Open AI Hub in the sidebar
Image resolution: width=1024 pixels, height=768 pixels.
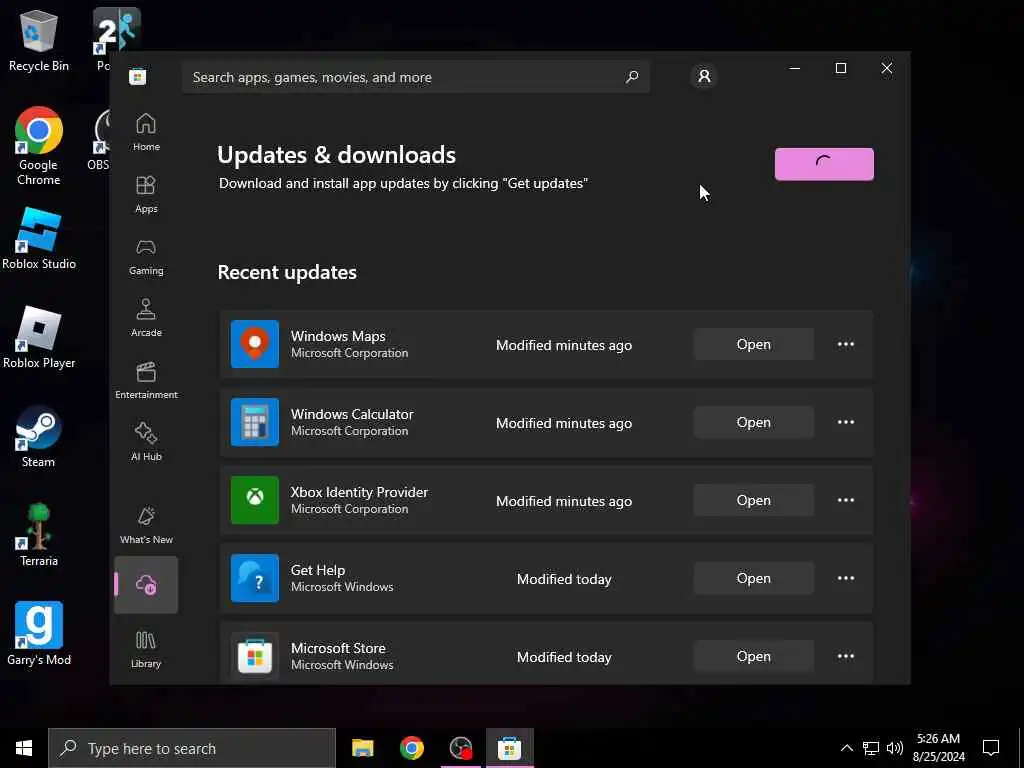point(146,442)
